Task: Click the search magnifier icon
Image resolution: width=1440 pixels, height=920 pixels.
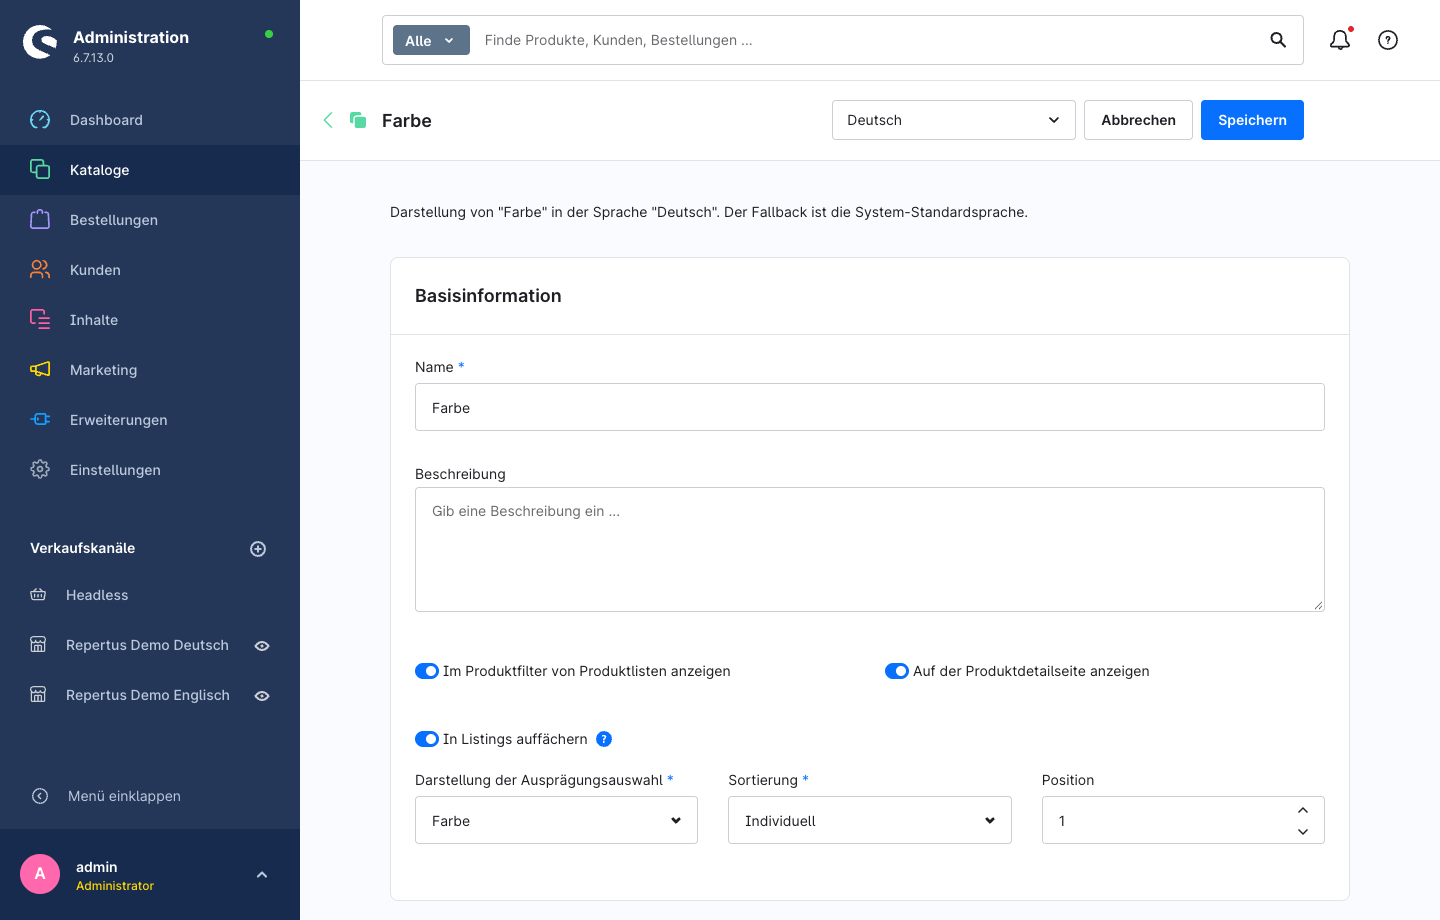Action: (1278, 40)
